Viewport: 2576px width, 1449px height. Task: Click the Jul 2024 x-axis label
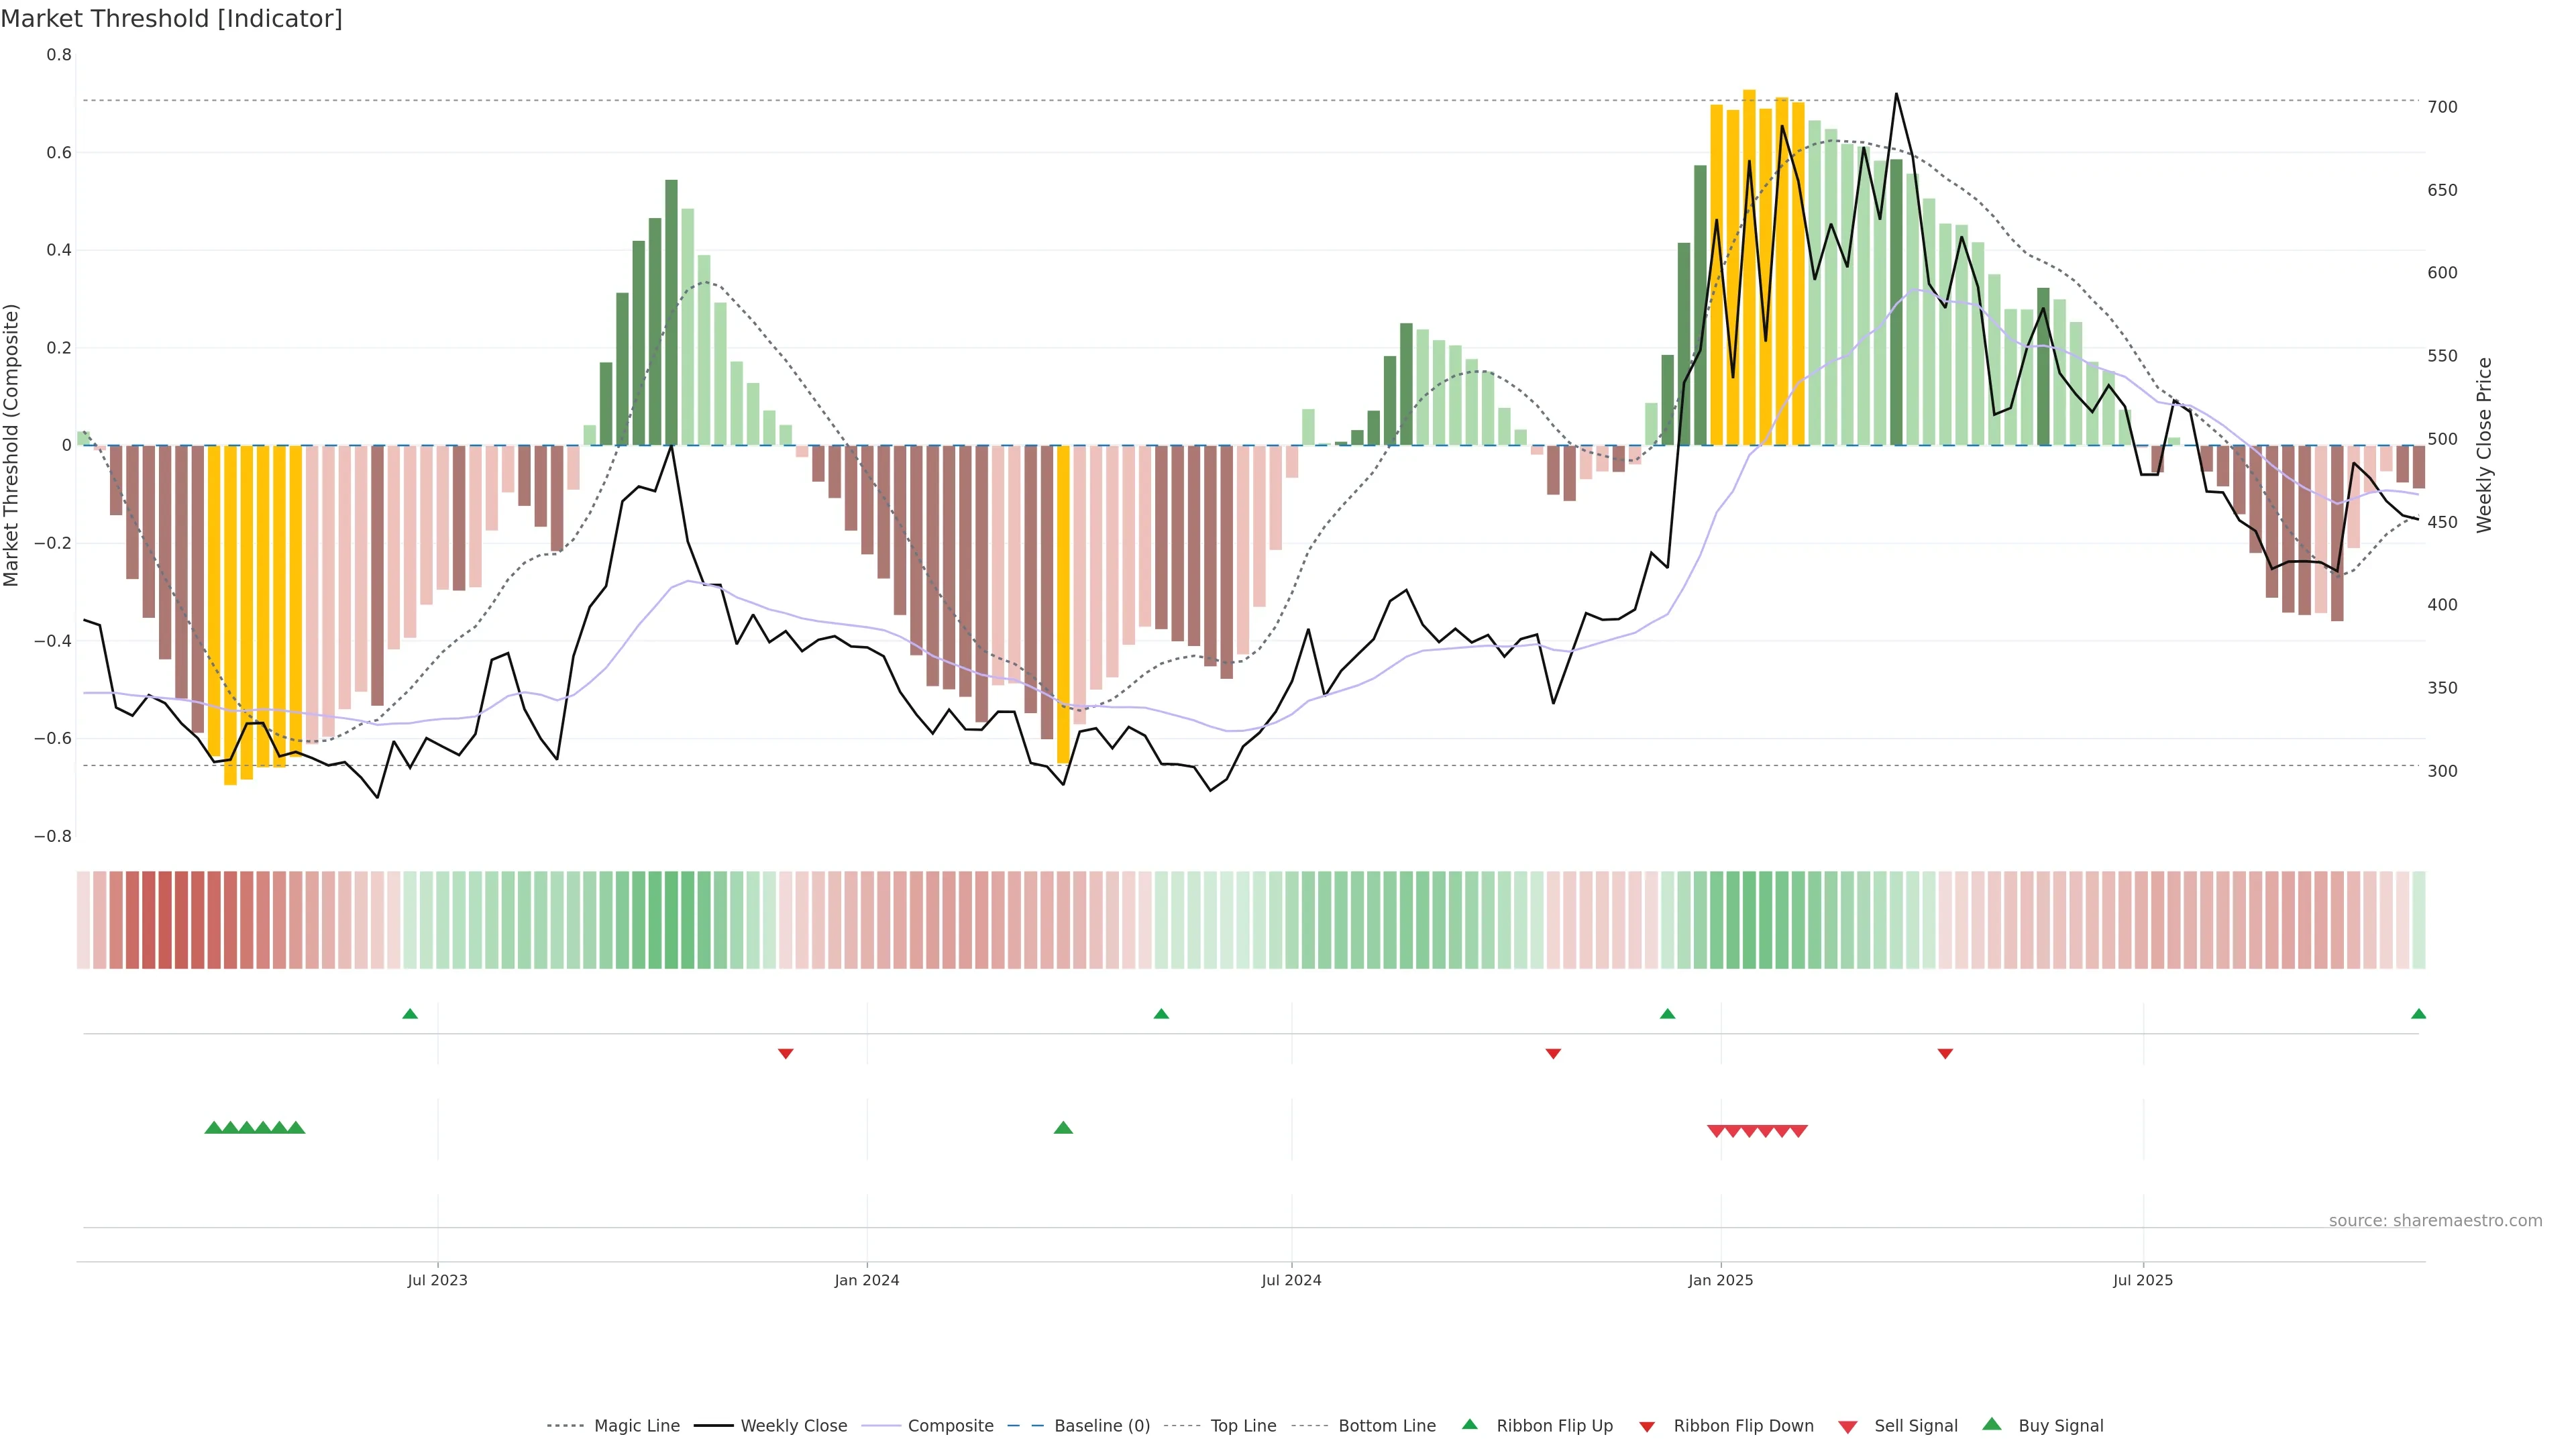[1291, 1280]
